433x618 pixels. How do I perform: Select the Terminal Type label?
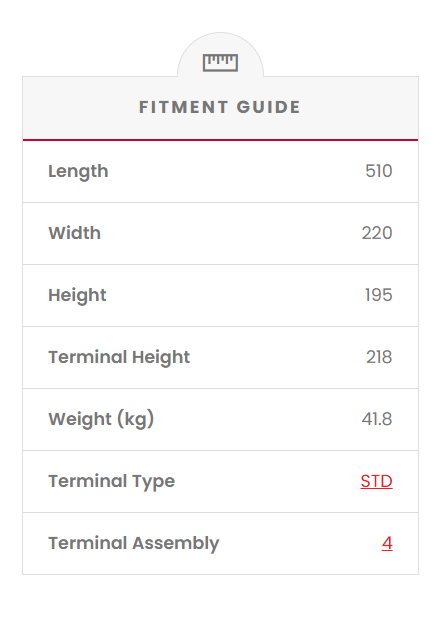[112, 482]
